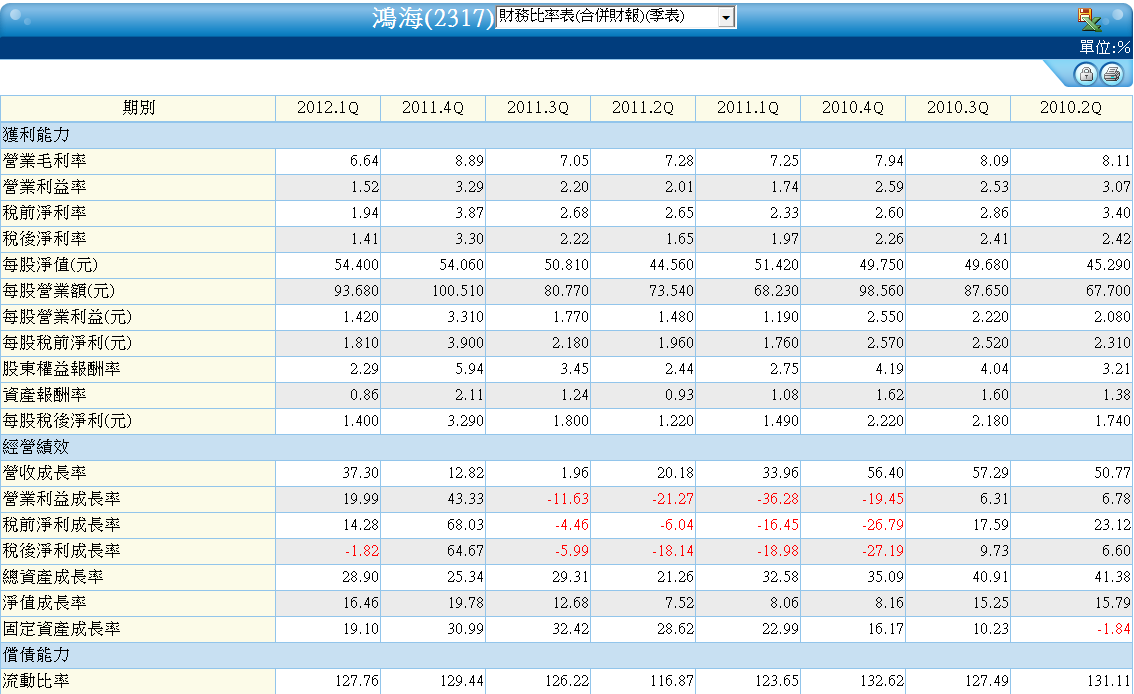Click the 41.38 total asset growth value
The height and width of the screenshot is (694, 1134).
click(1112, 577)
